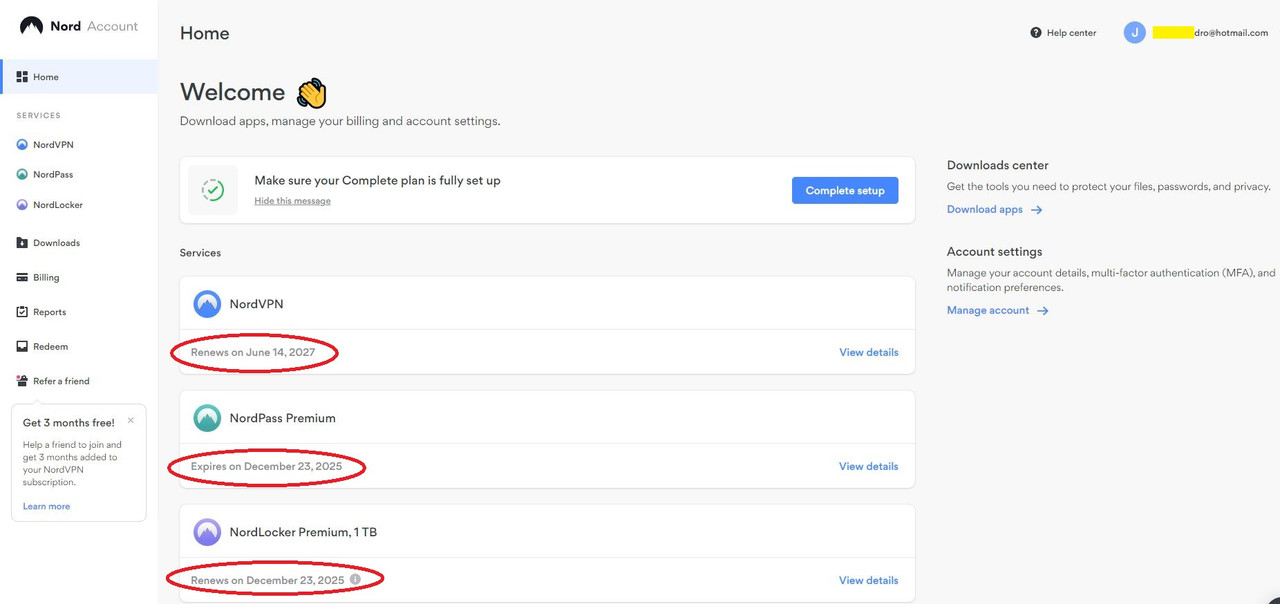Click the Account settings heading
Image resolution: width=1280 pixels, height=604 pixels.
click(x=994, y=252)
